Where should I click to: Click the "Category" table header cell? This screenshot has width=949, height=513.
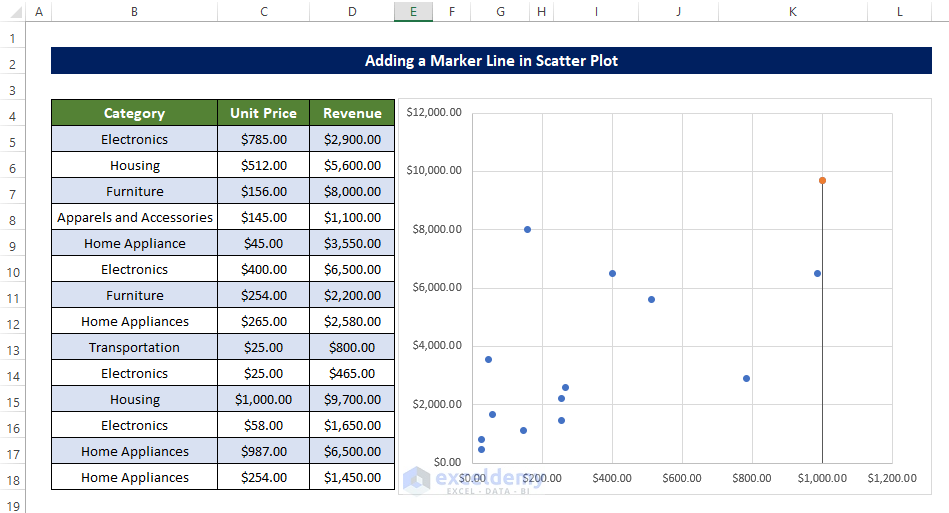(134, 113)
